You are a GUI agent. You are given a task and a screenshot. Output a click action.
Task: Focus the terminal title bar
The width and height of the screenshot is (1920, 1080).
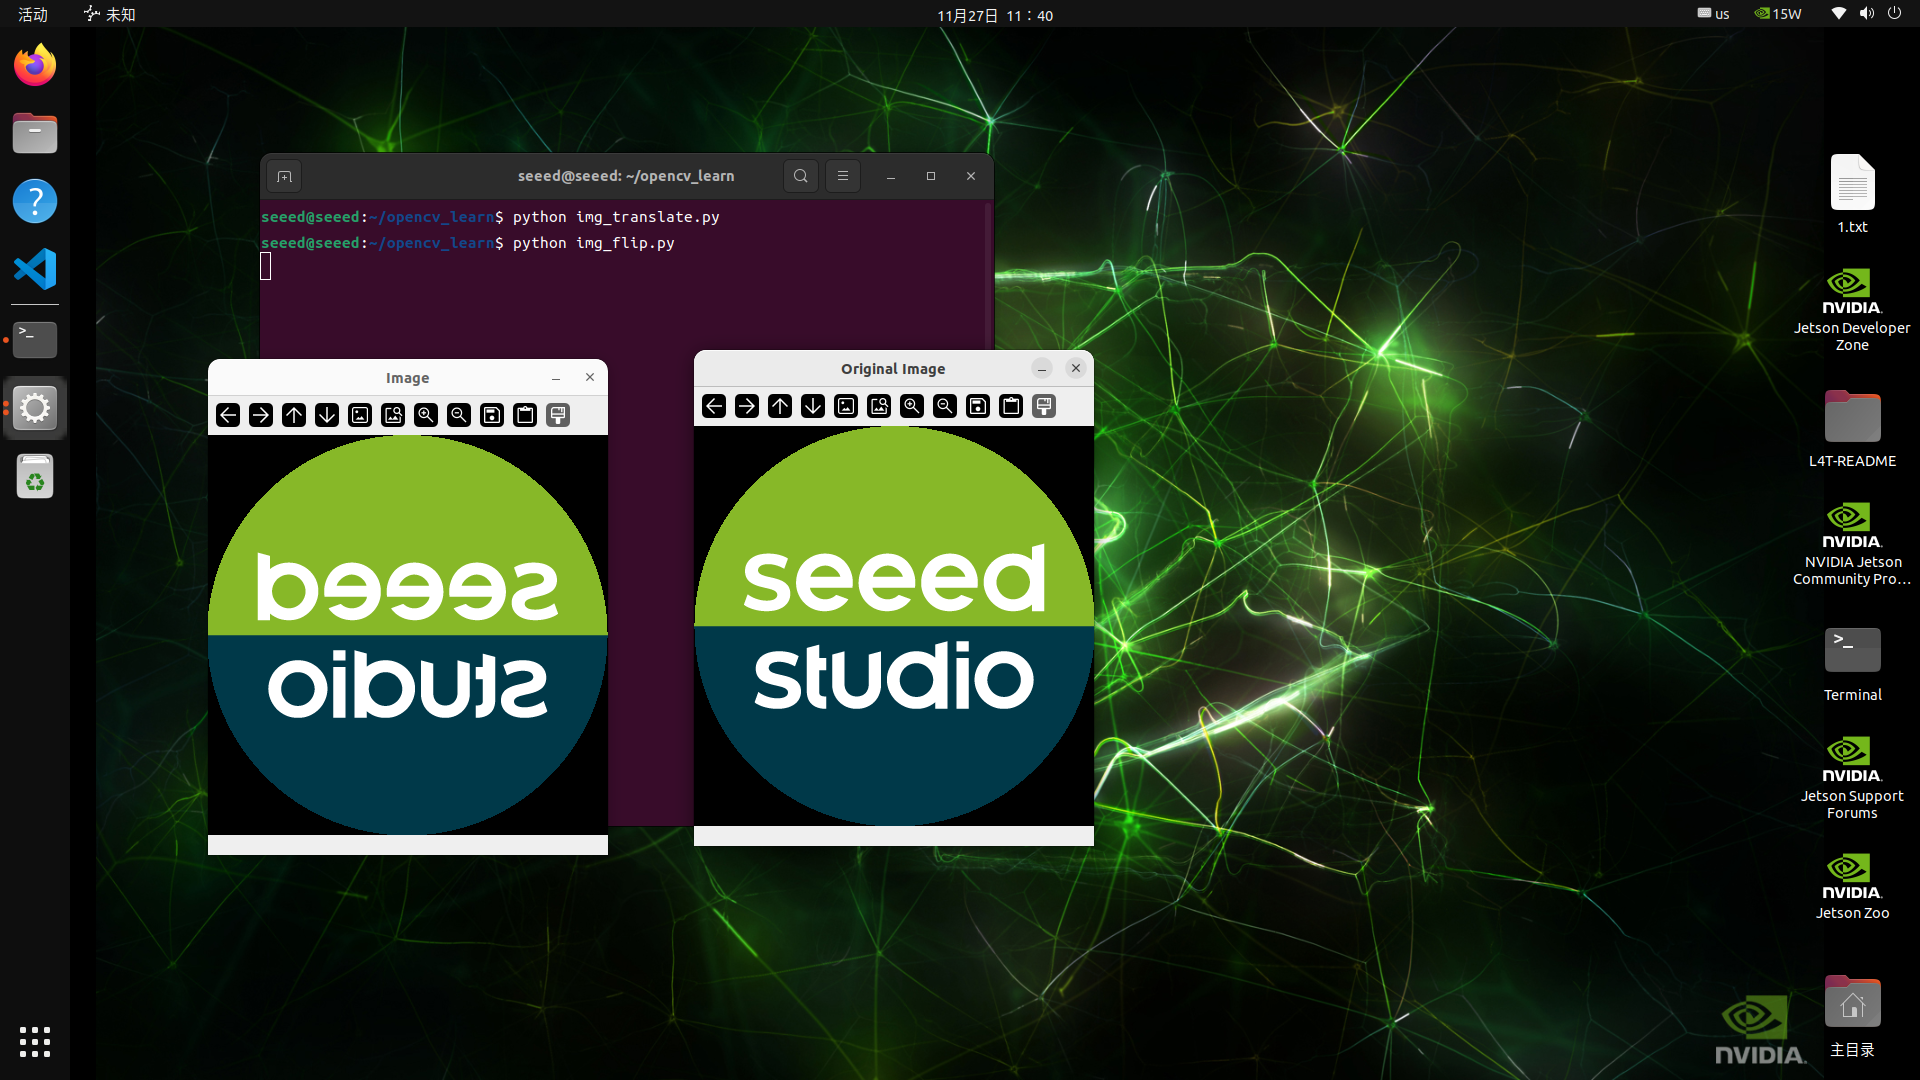(x=626, y=176)
